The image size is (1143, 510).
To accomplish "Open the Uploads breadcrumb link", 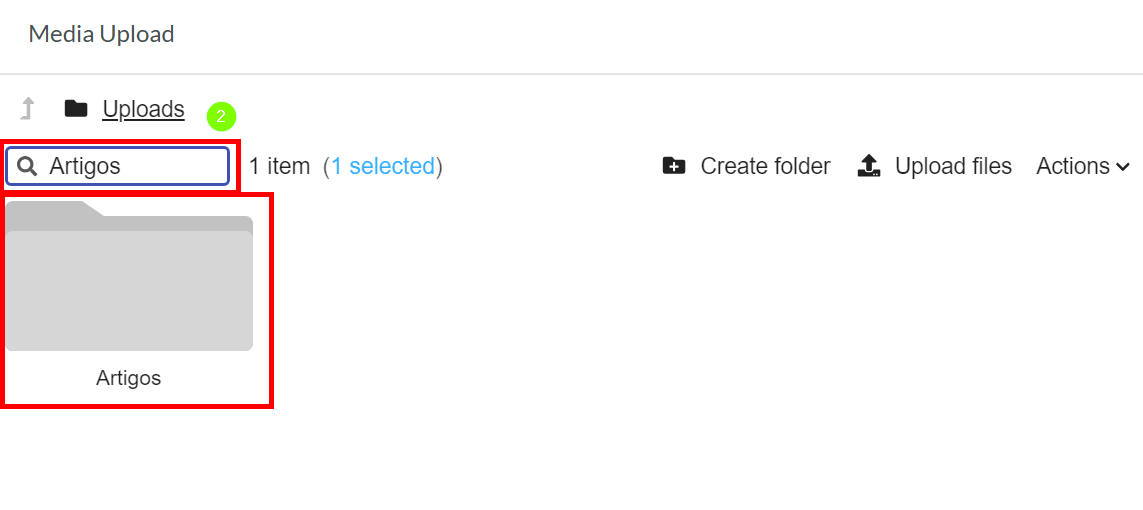I will click(143, 109).
